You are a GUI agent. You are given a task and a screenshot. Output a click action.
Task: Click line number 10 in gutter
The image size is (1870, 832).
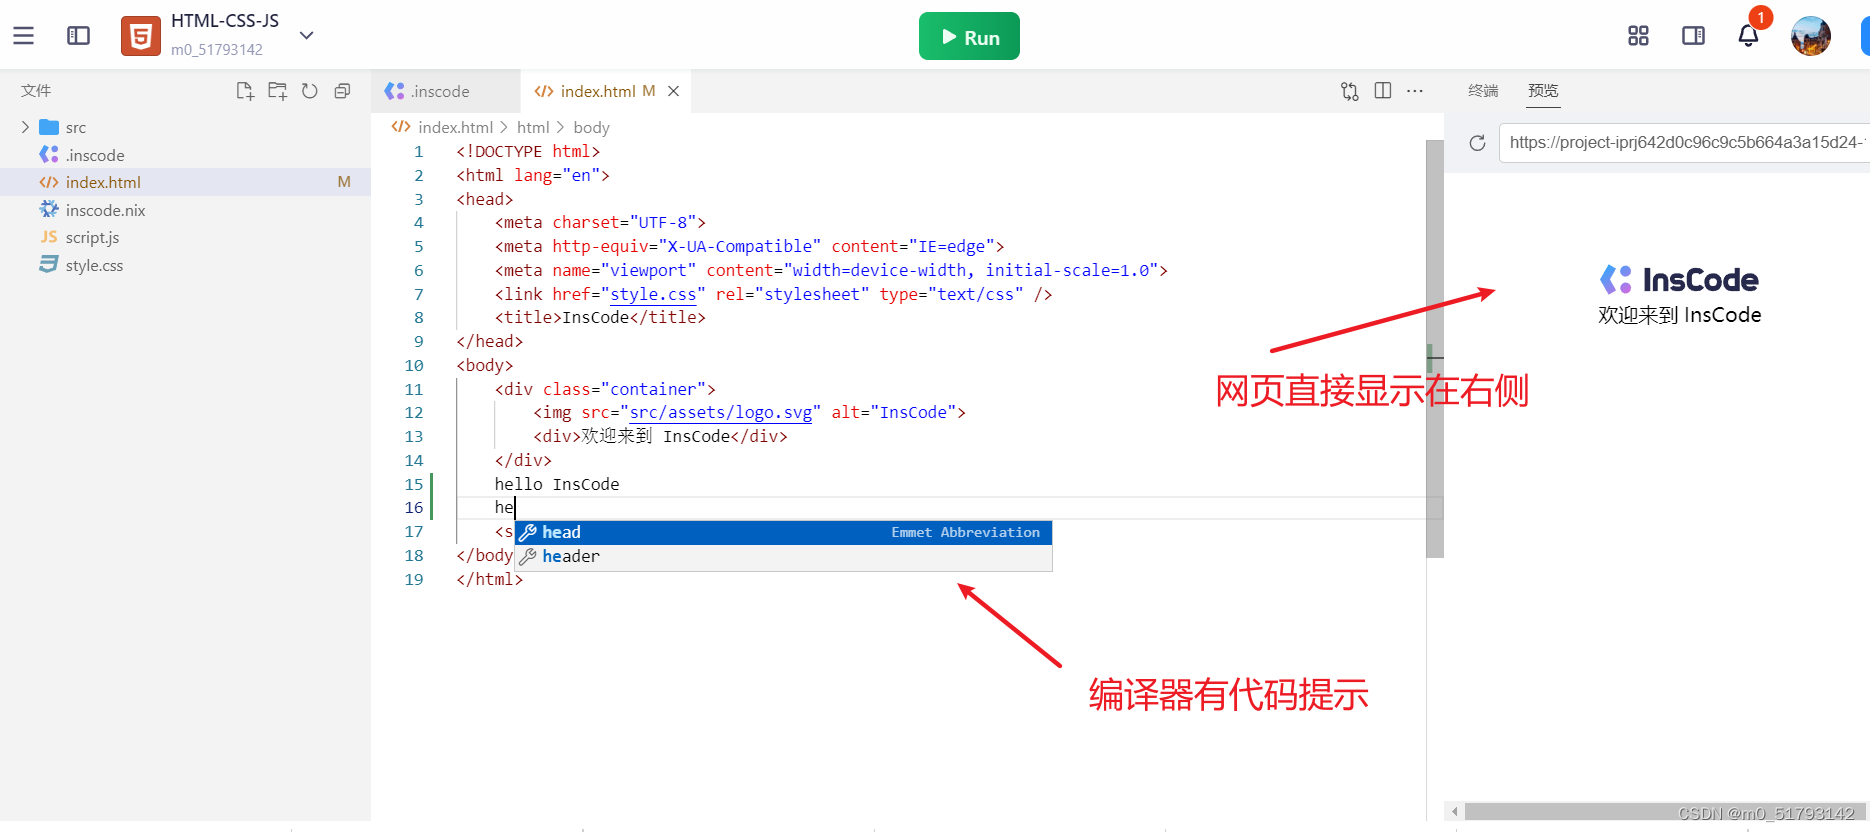(x=414, y=365)
